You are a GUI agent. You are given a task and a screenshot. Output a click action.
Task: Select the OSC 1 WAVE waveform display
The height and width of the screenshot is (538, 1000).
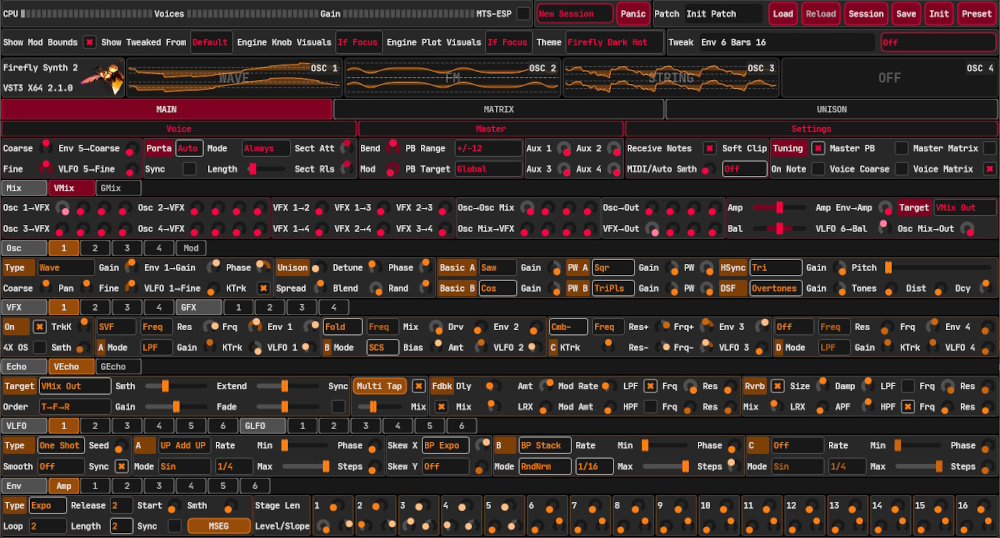[234, 77]
